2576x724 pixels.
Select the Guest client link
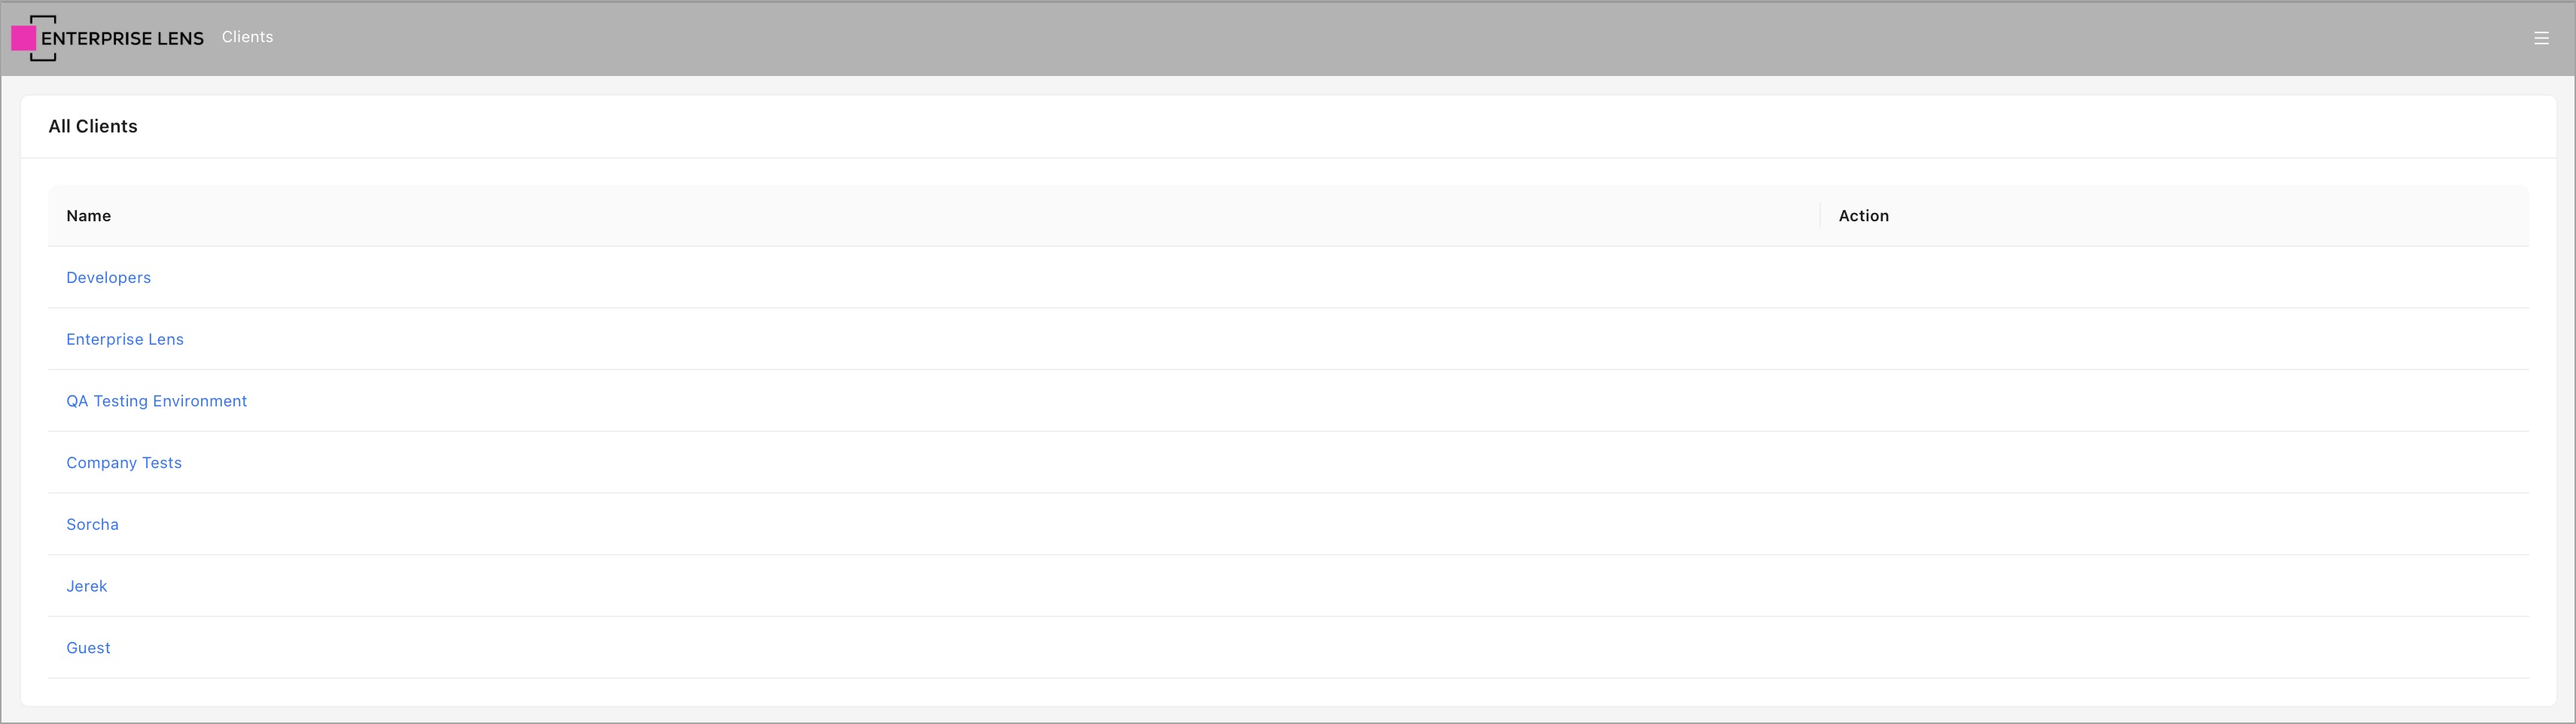point(88,648)
